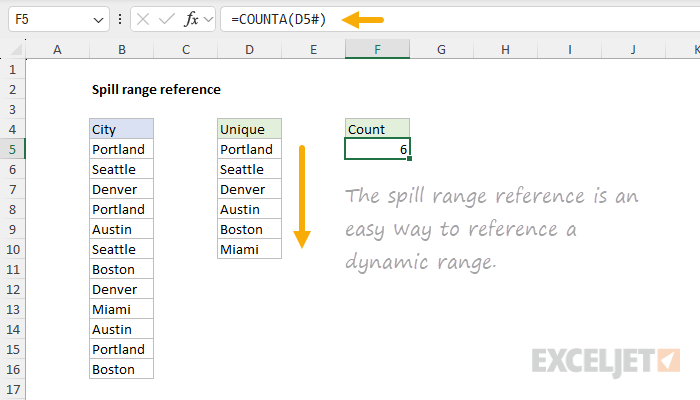Click the formula bar options dots handle

[120, 19]
